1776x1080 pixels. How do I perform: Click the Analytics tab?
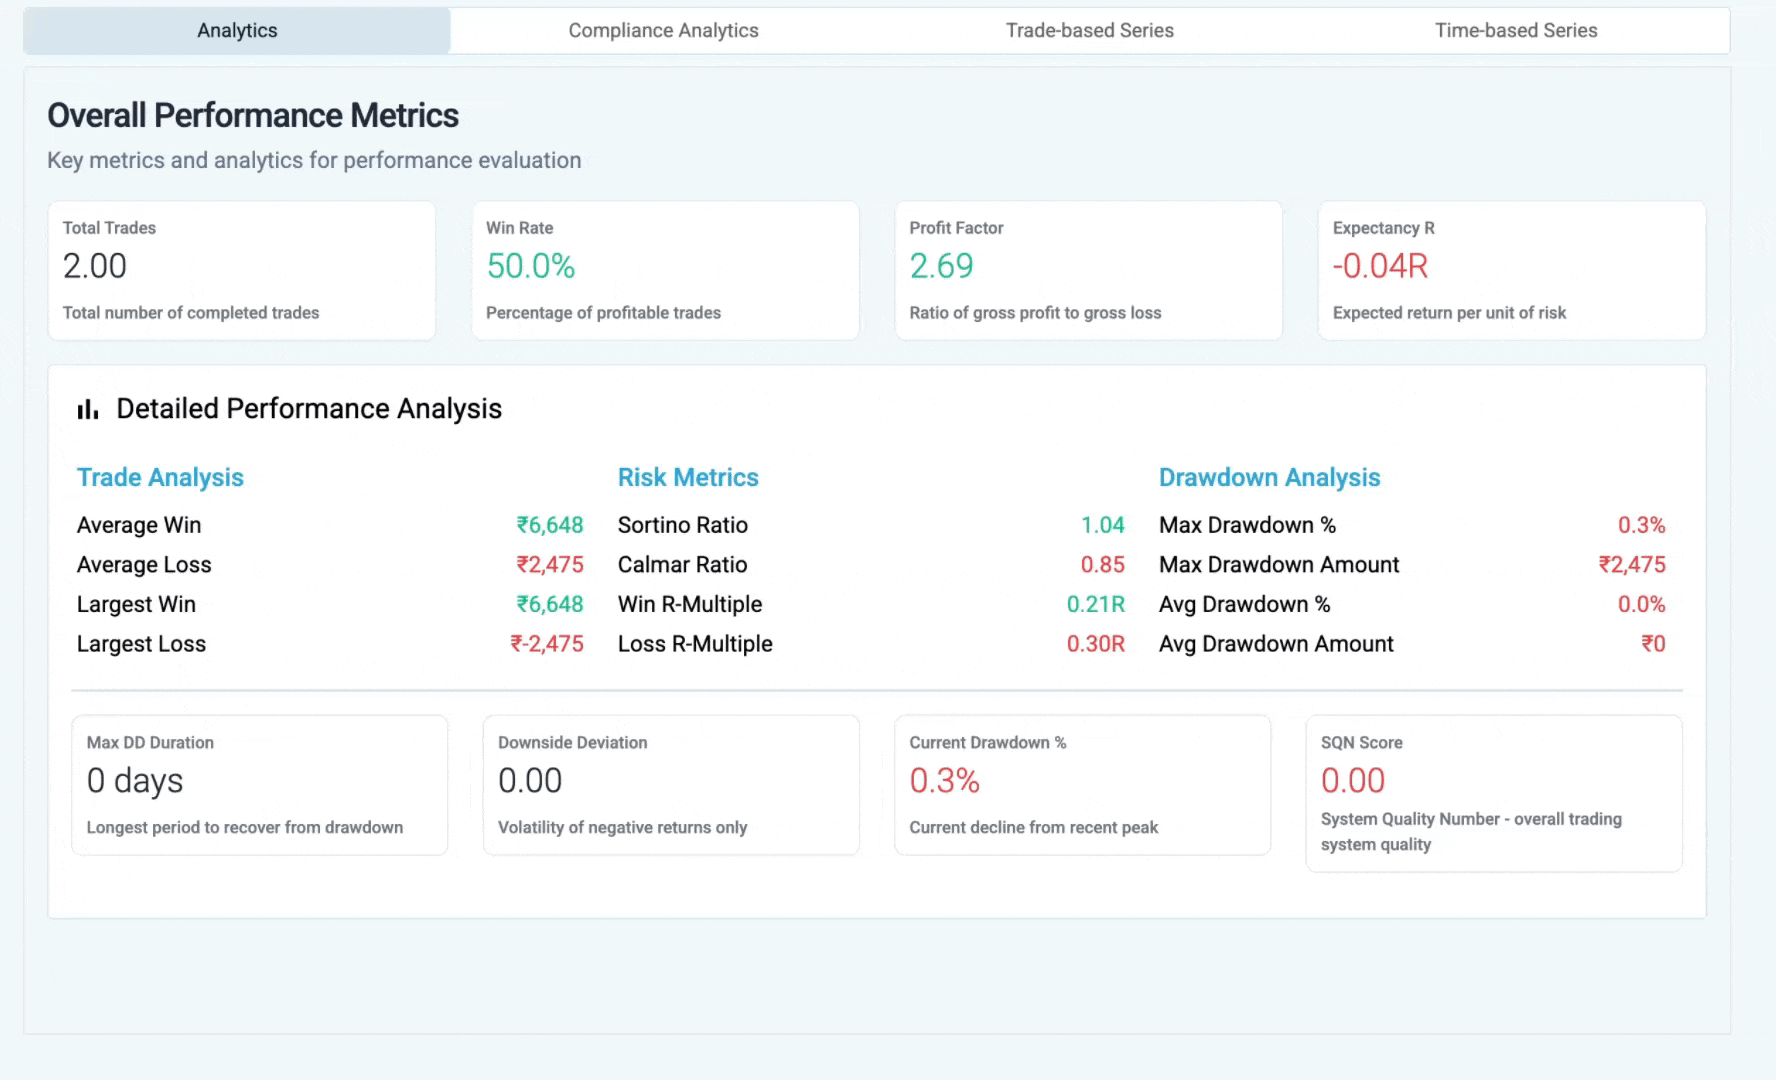coord(237,30)
